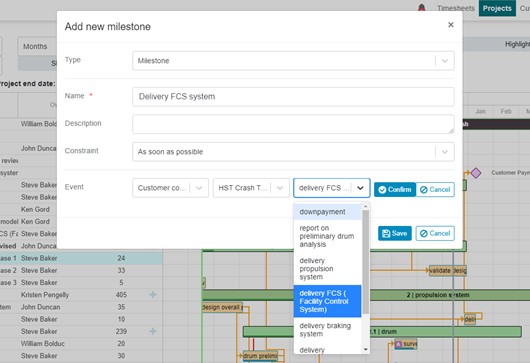Choose delivery FCS (Facility Control System) option
530x363 pixels.
(x=328, y=301)
